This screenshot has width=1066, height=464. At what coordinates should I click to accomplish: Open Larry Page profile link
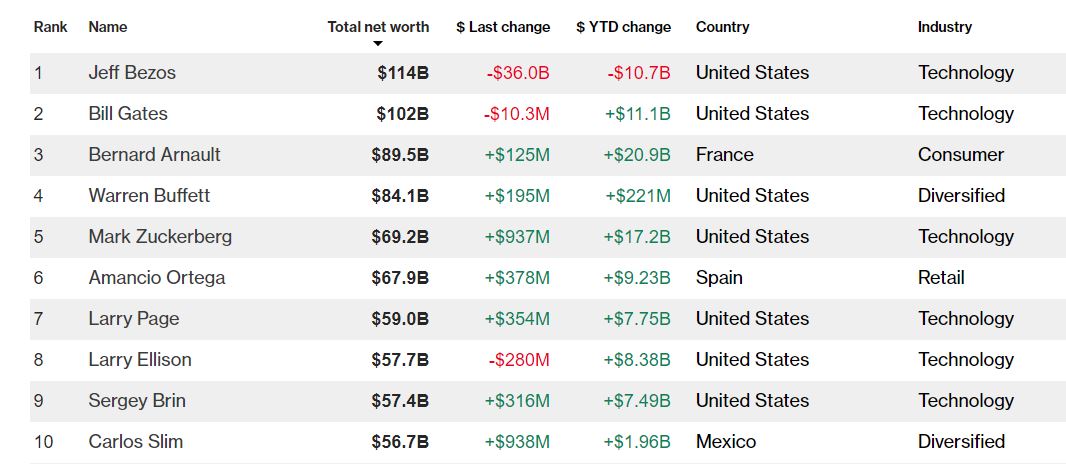click(134, 319)
